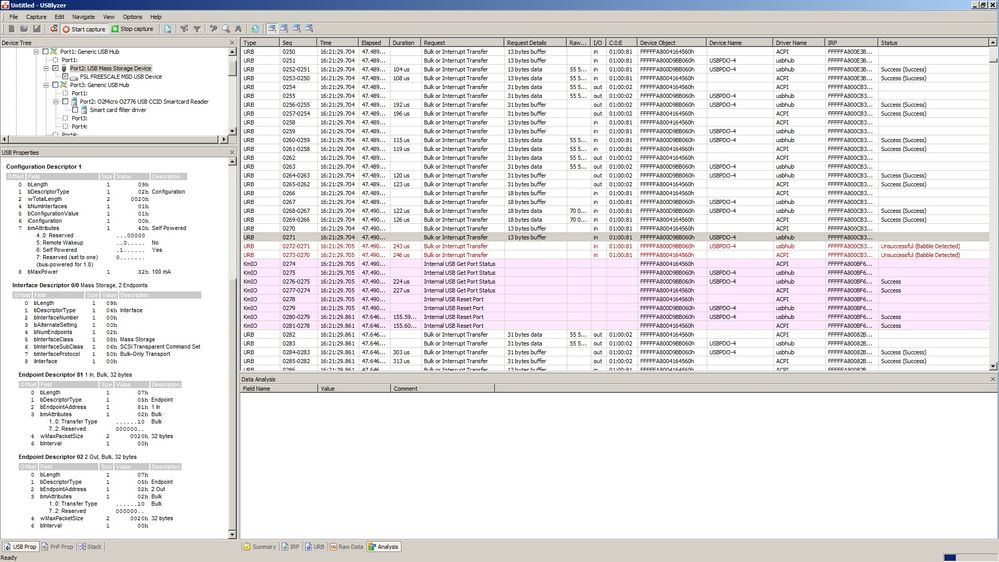Collapse the Port1: Generic USB Hub node
999x562 pixels.
(36, 52)
